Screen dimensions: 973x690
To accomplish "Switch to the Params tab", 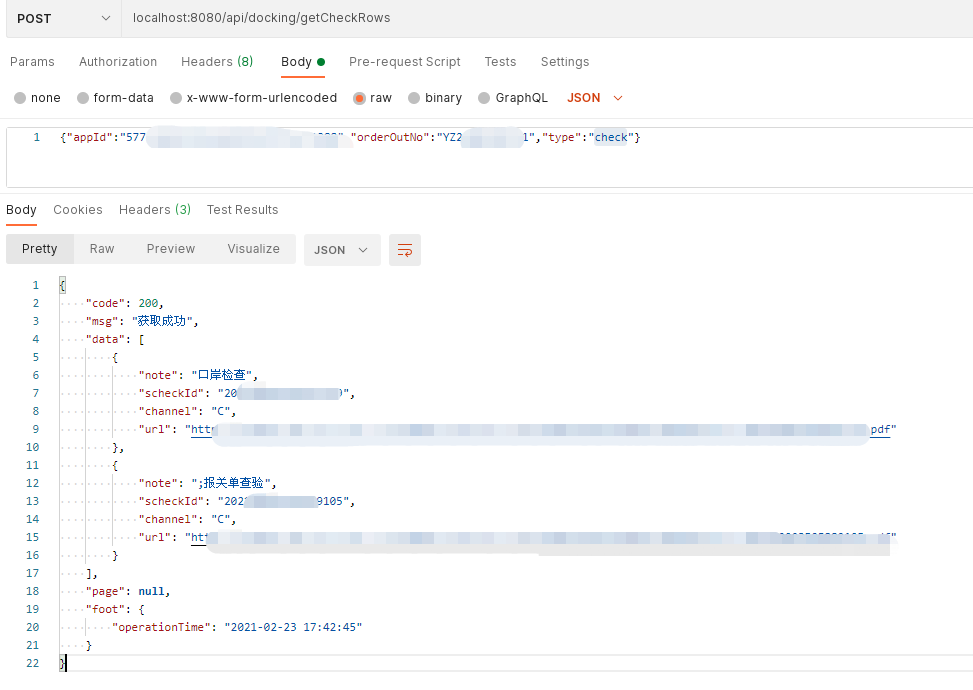I will (x=32, y=62).
